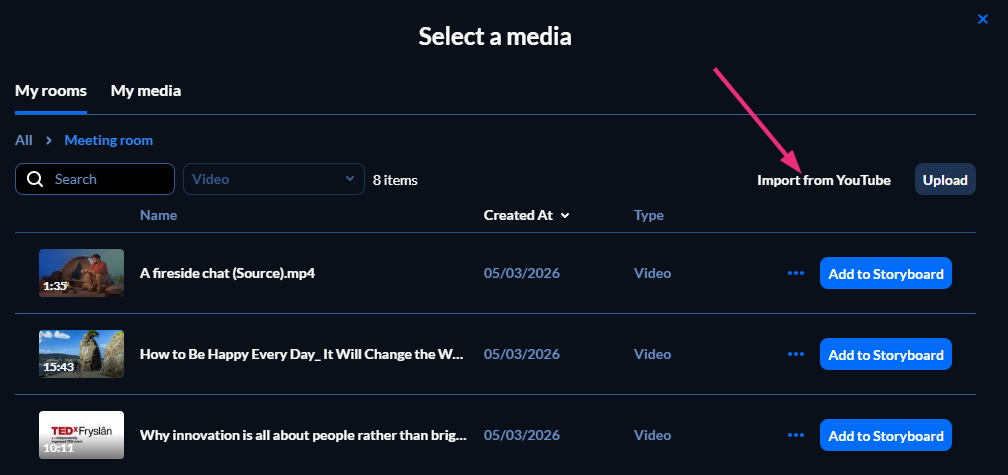The image size is (1008, 475).
Task: Select the My rooms tab
Action: [x=51, y=91]
